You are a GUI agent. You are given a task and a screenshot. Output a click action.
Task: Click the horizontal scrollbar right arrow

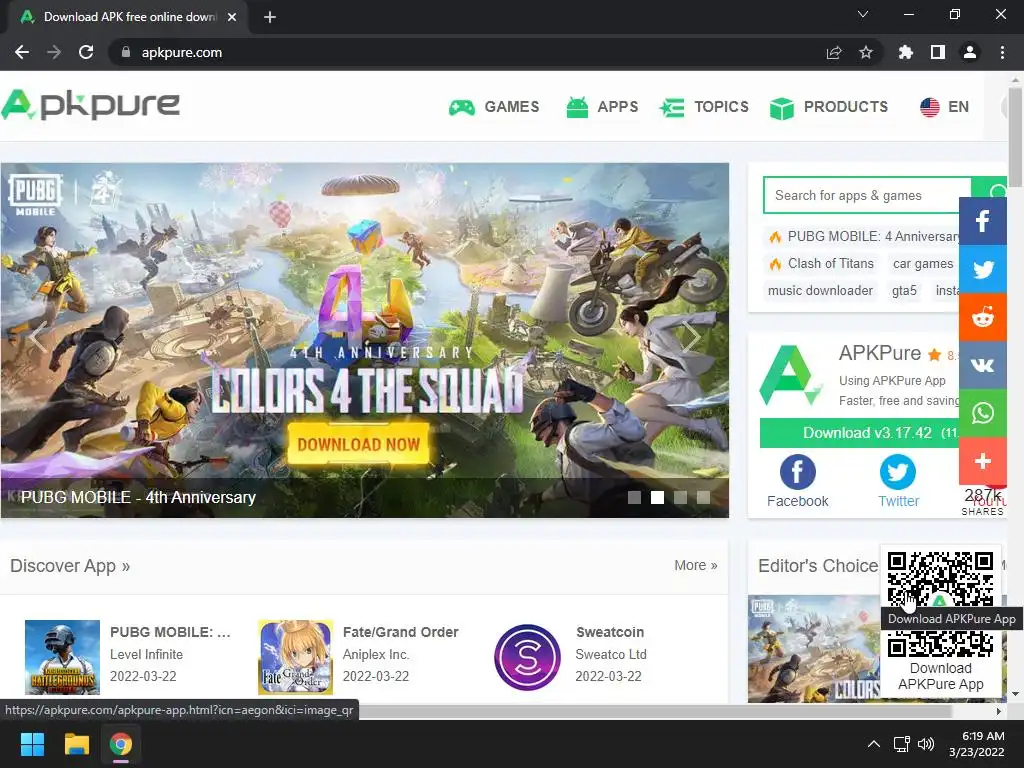coord(999,711)
